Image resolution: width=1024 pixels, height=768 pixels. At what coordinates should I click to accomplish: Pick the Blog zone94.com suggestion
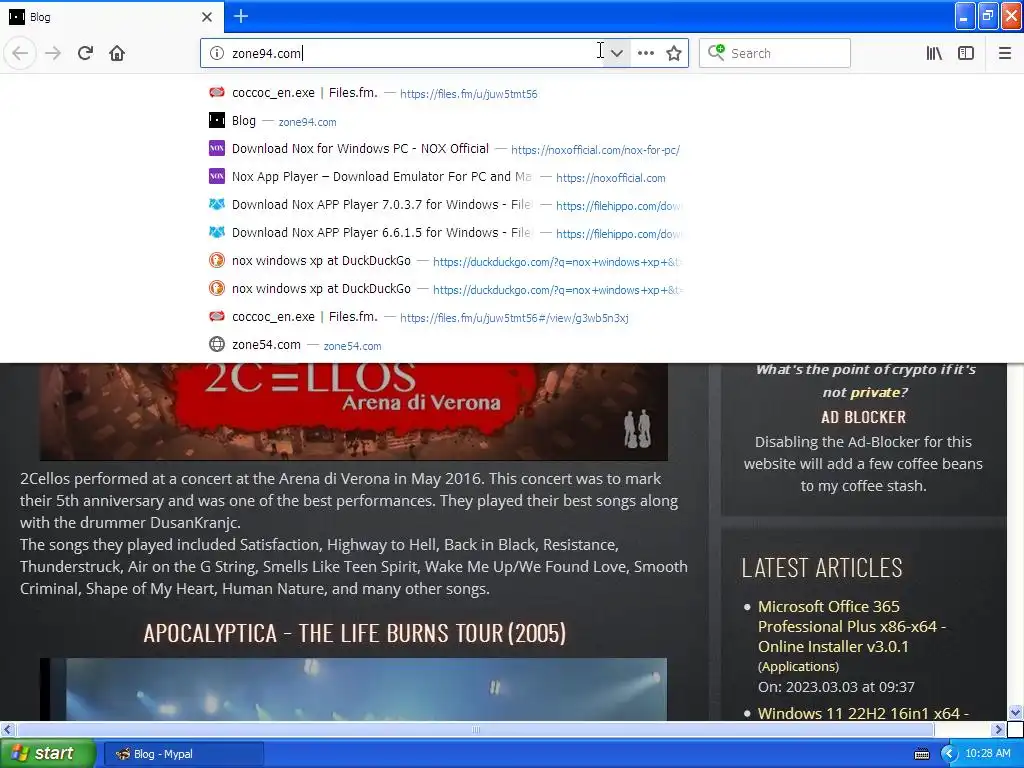pyautogui.click(x=445, y=121)
